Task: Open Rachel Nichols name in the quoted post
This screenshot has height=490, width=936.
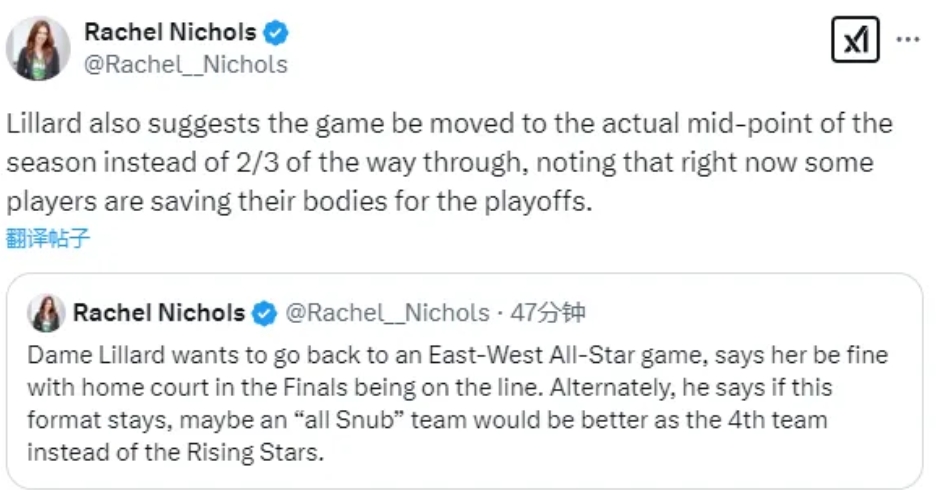Action: [x=158, y=313]
